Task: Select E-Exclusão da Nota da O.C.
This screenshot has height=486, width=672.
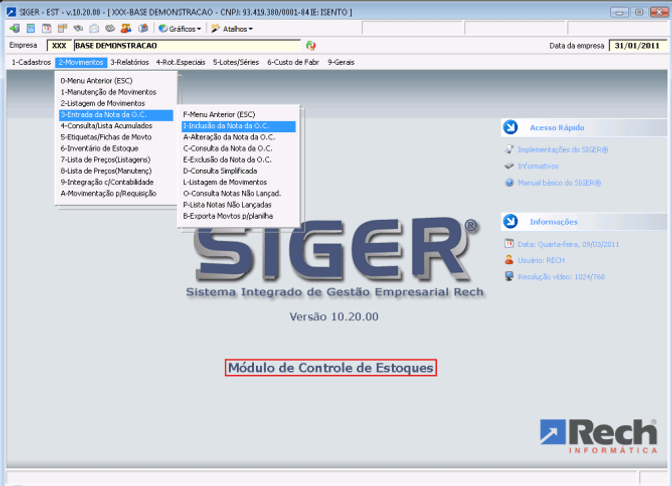Action: (x=238, y=159)
